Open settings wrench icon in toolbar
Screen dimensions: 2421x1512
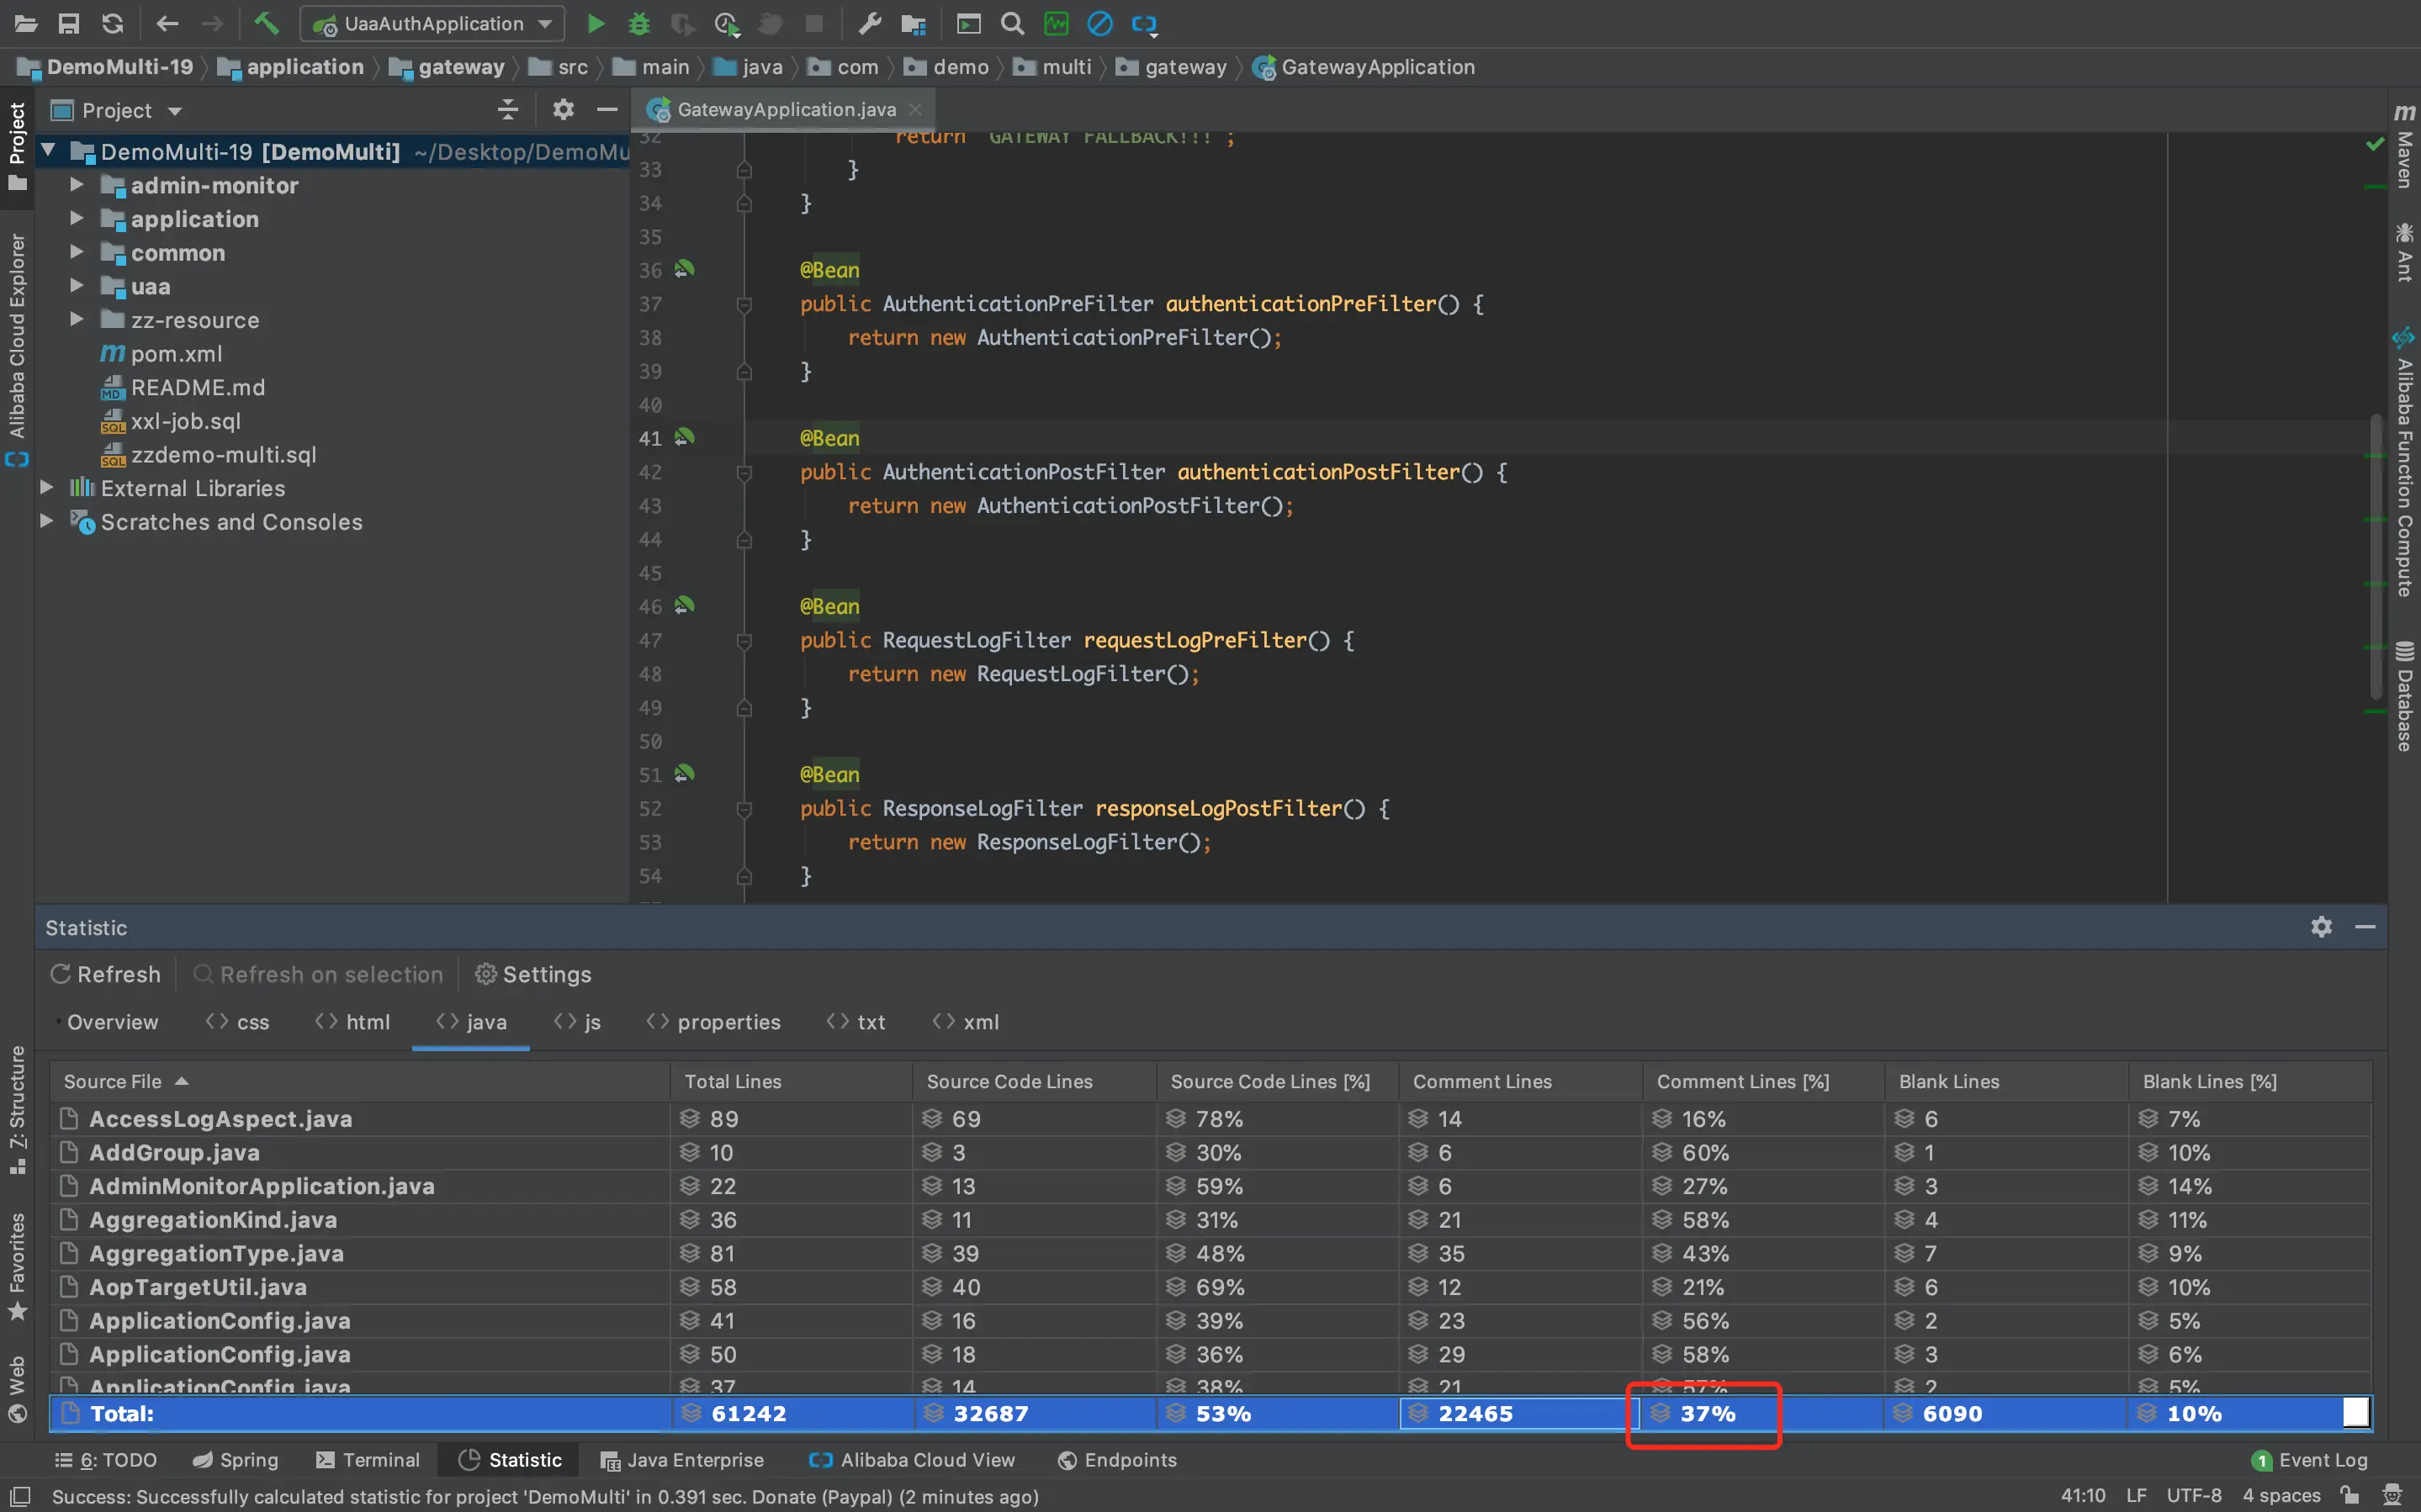point(869,23)
